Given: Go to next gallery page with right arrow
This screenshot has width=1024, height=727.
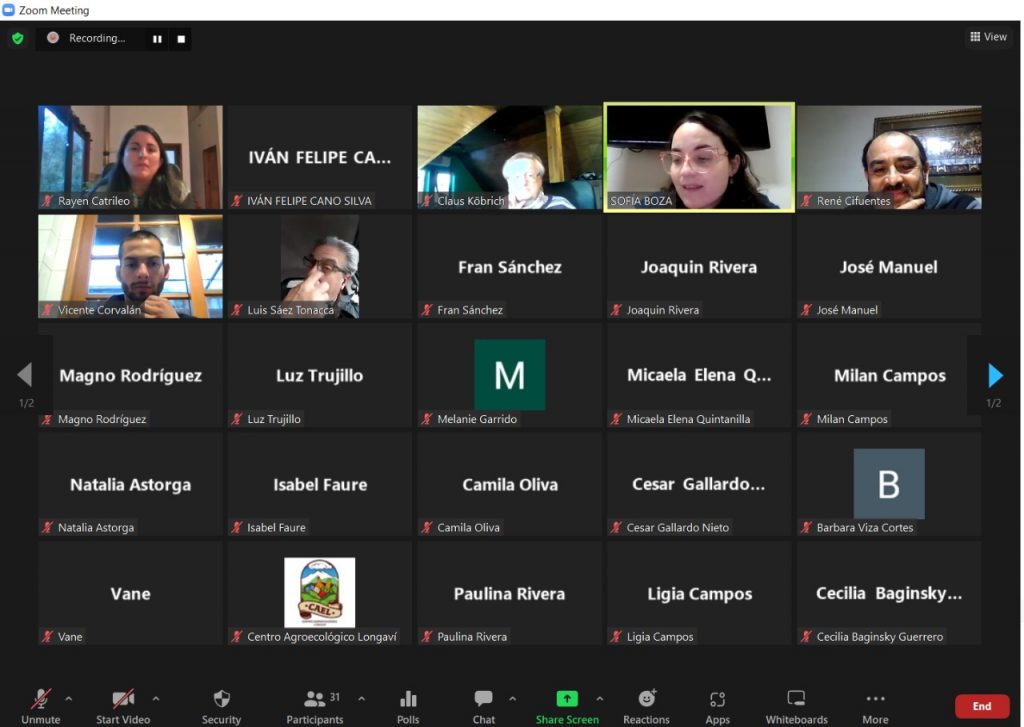Looking at the screenshot, I should (995, 375).
